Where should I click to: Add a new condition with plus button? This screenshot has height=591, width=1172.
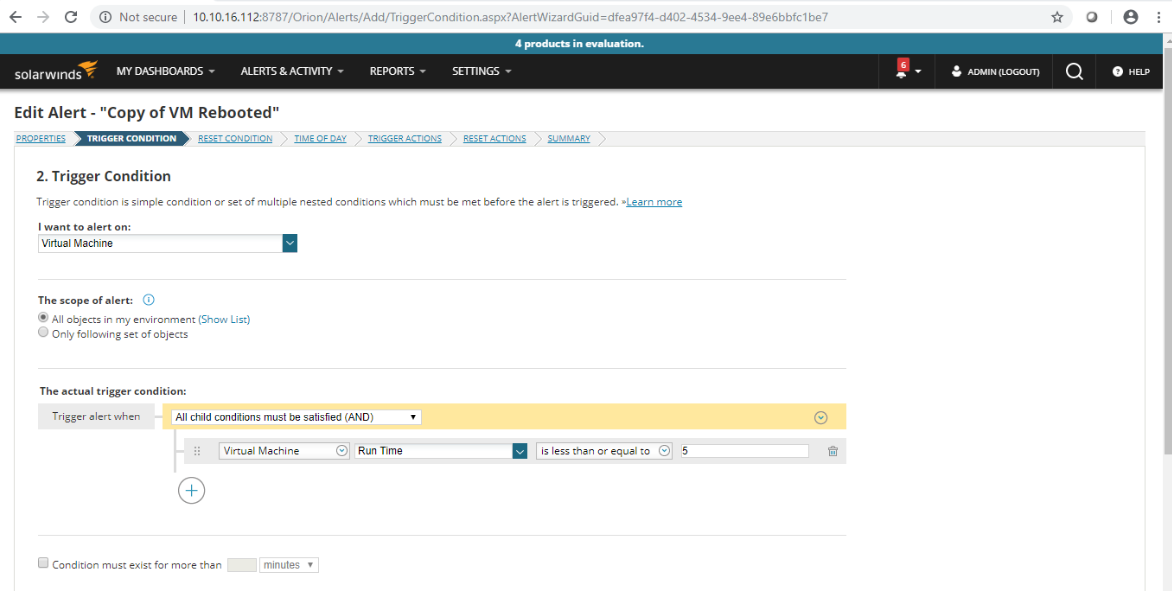(x=191, y=490)
